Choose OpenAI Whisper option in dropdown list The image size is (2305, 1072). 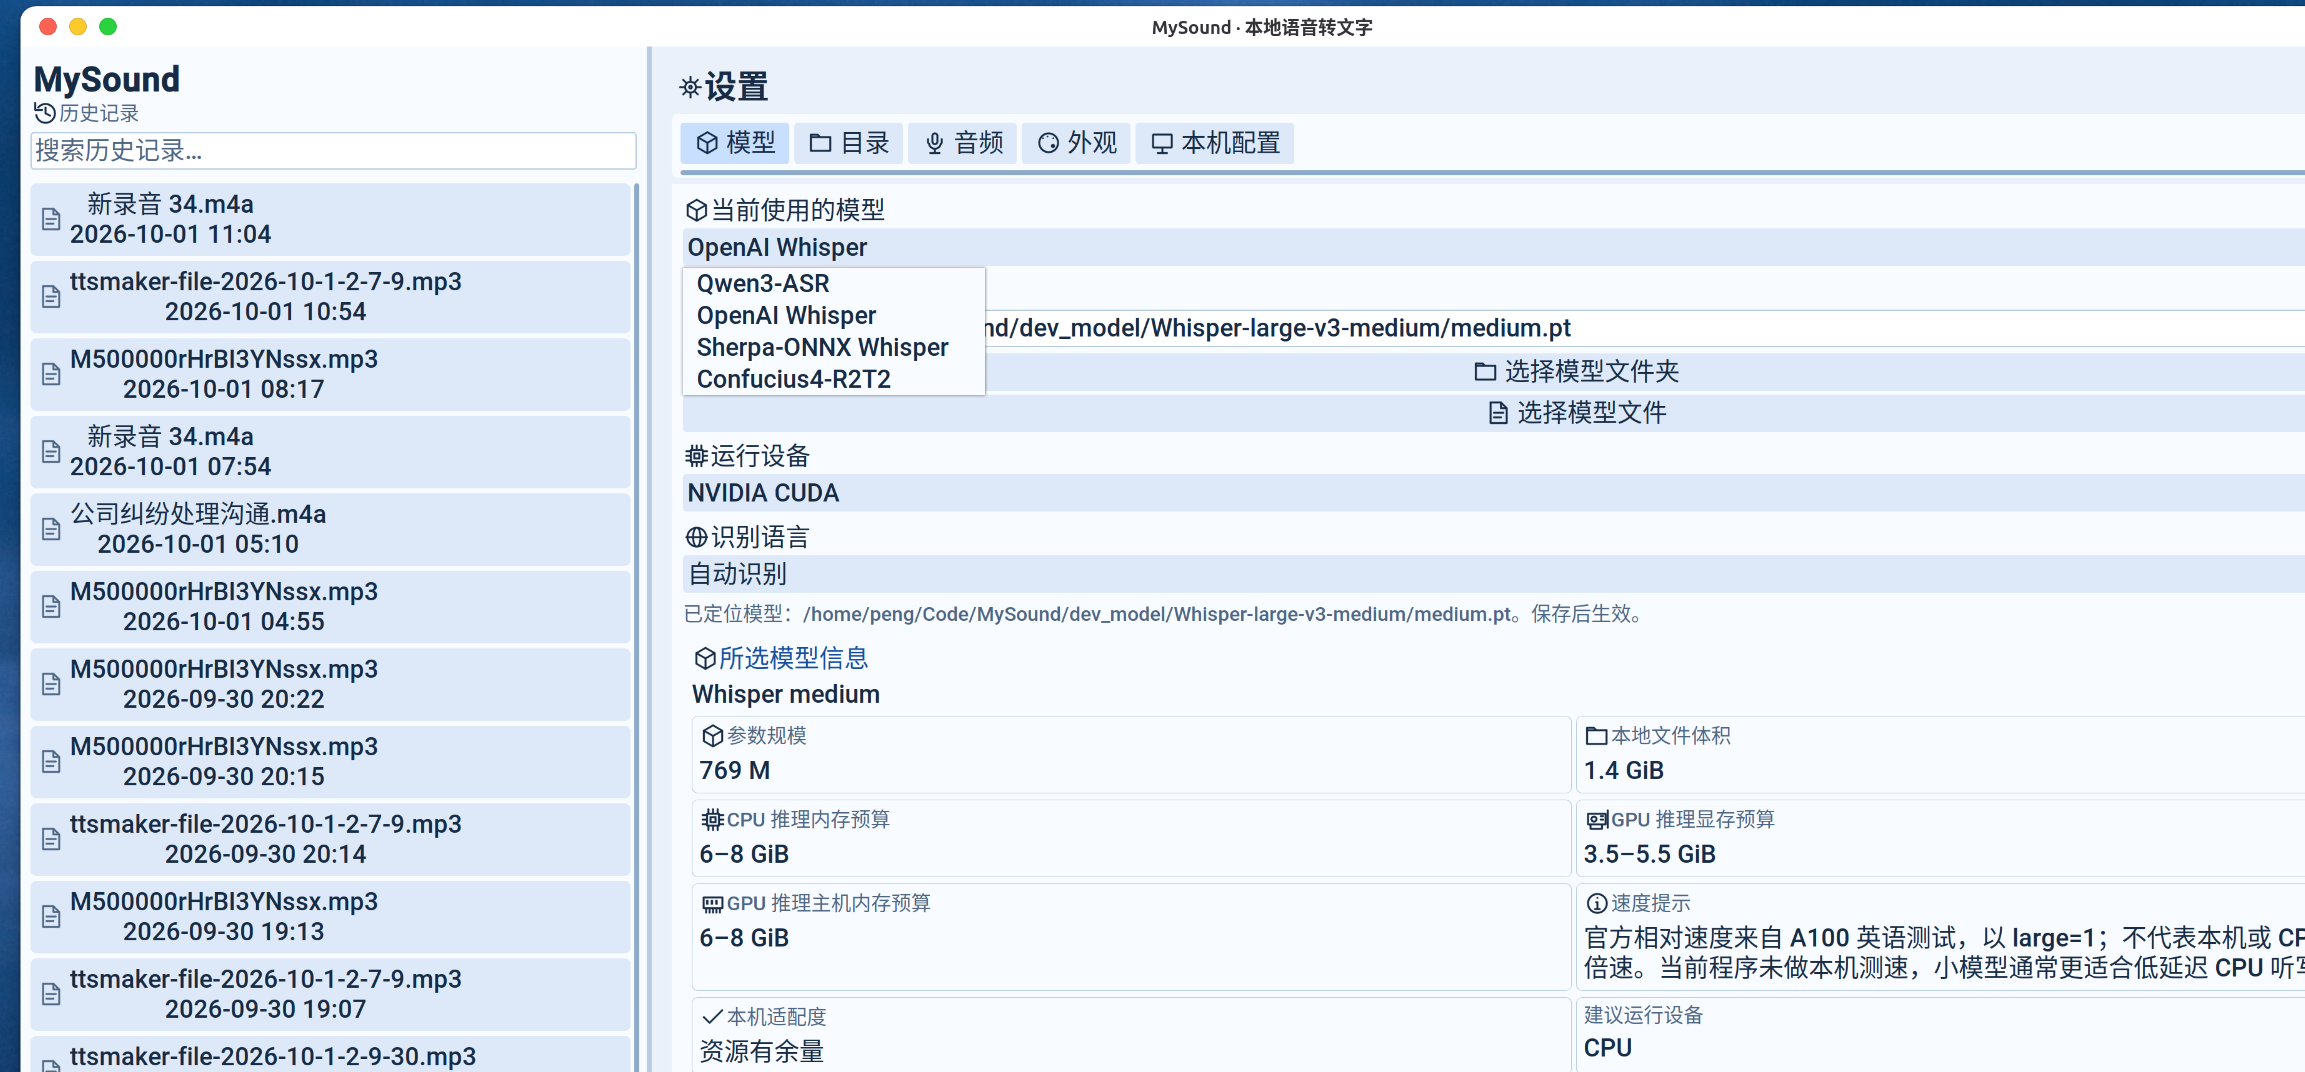(x=833, y=315)
